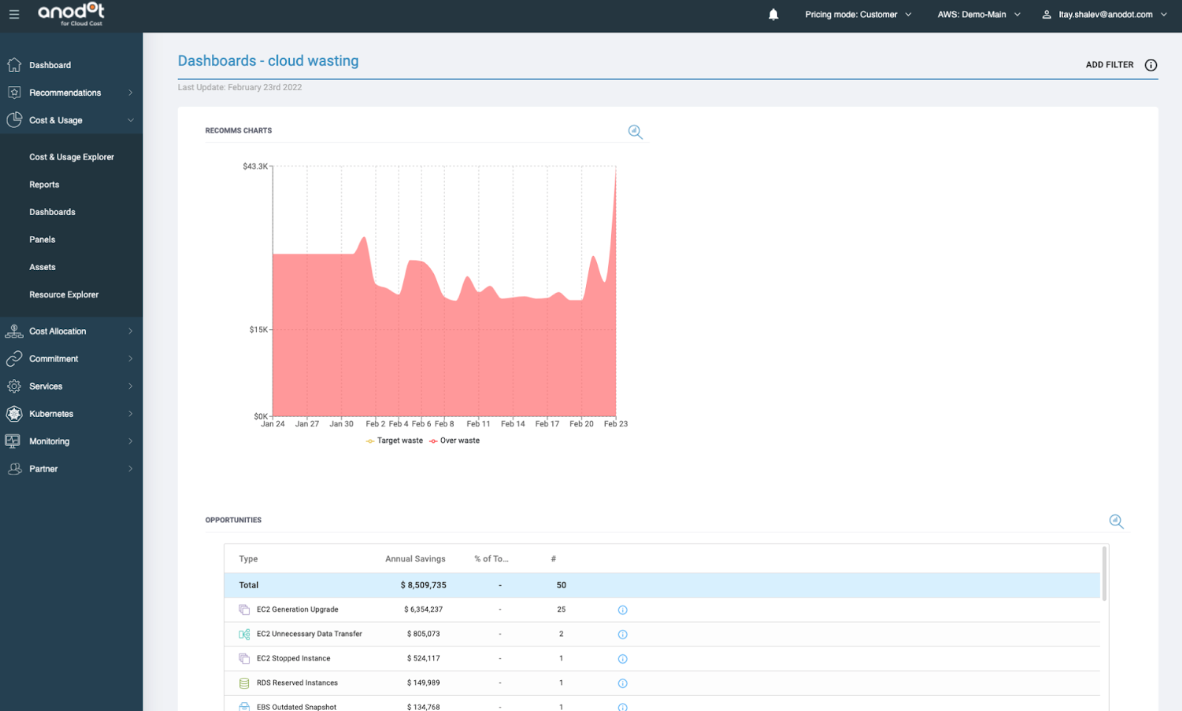Click the Opportunities magnifier icon
Viewport: 1182px width, 711px height.
(1116, 521)
